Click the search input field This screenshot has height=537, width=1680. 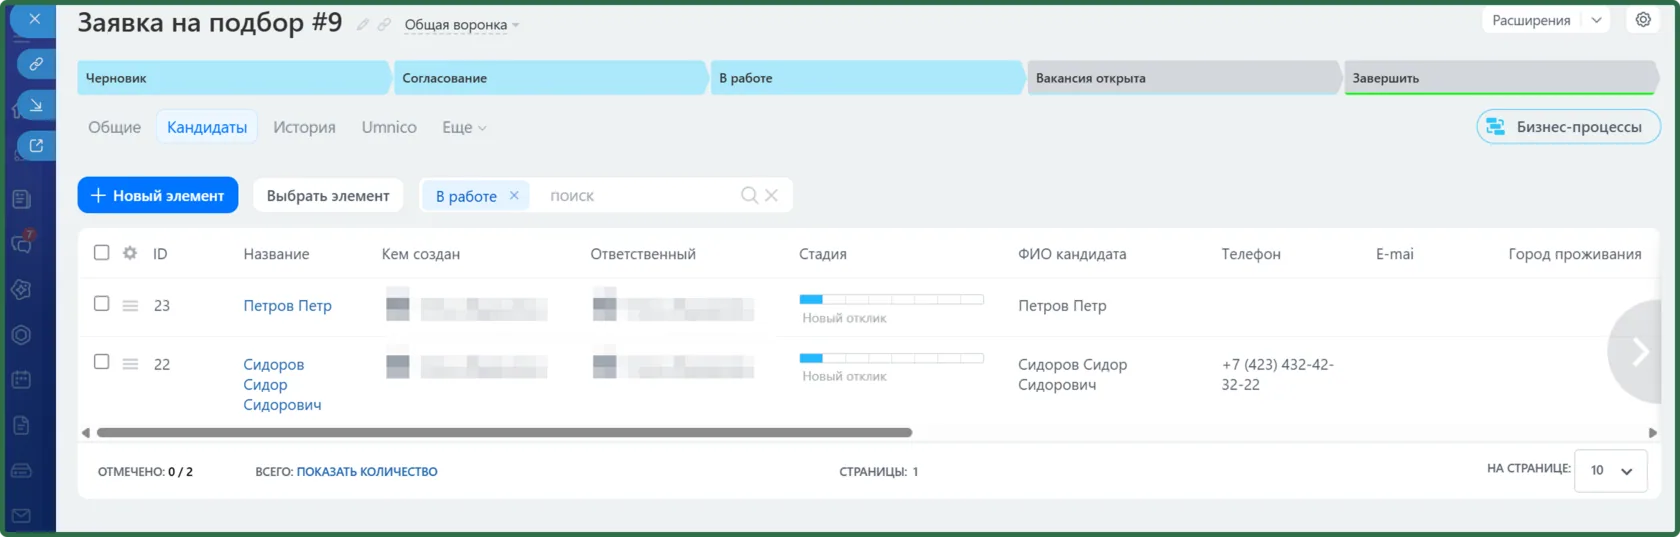point(638,195)
